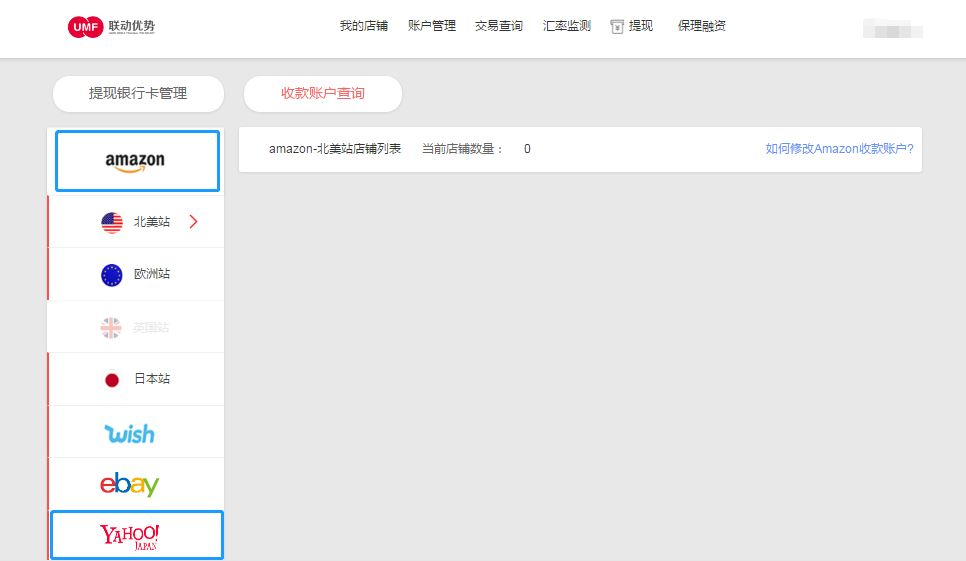This screenshot has height=561, width=966.
Task: Select the greyed 英国站 text
Action: pos(151,328)
